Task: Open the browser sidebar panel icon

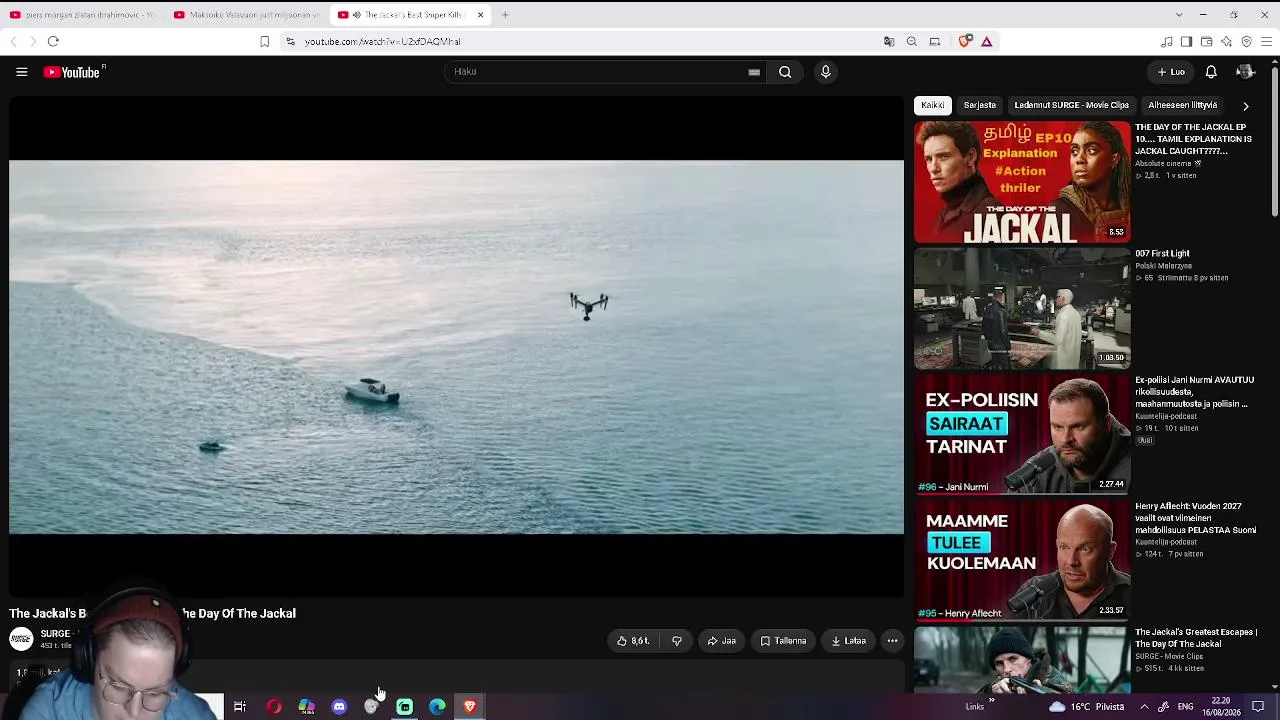Action: (1186, 41)
